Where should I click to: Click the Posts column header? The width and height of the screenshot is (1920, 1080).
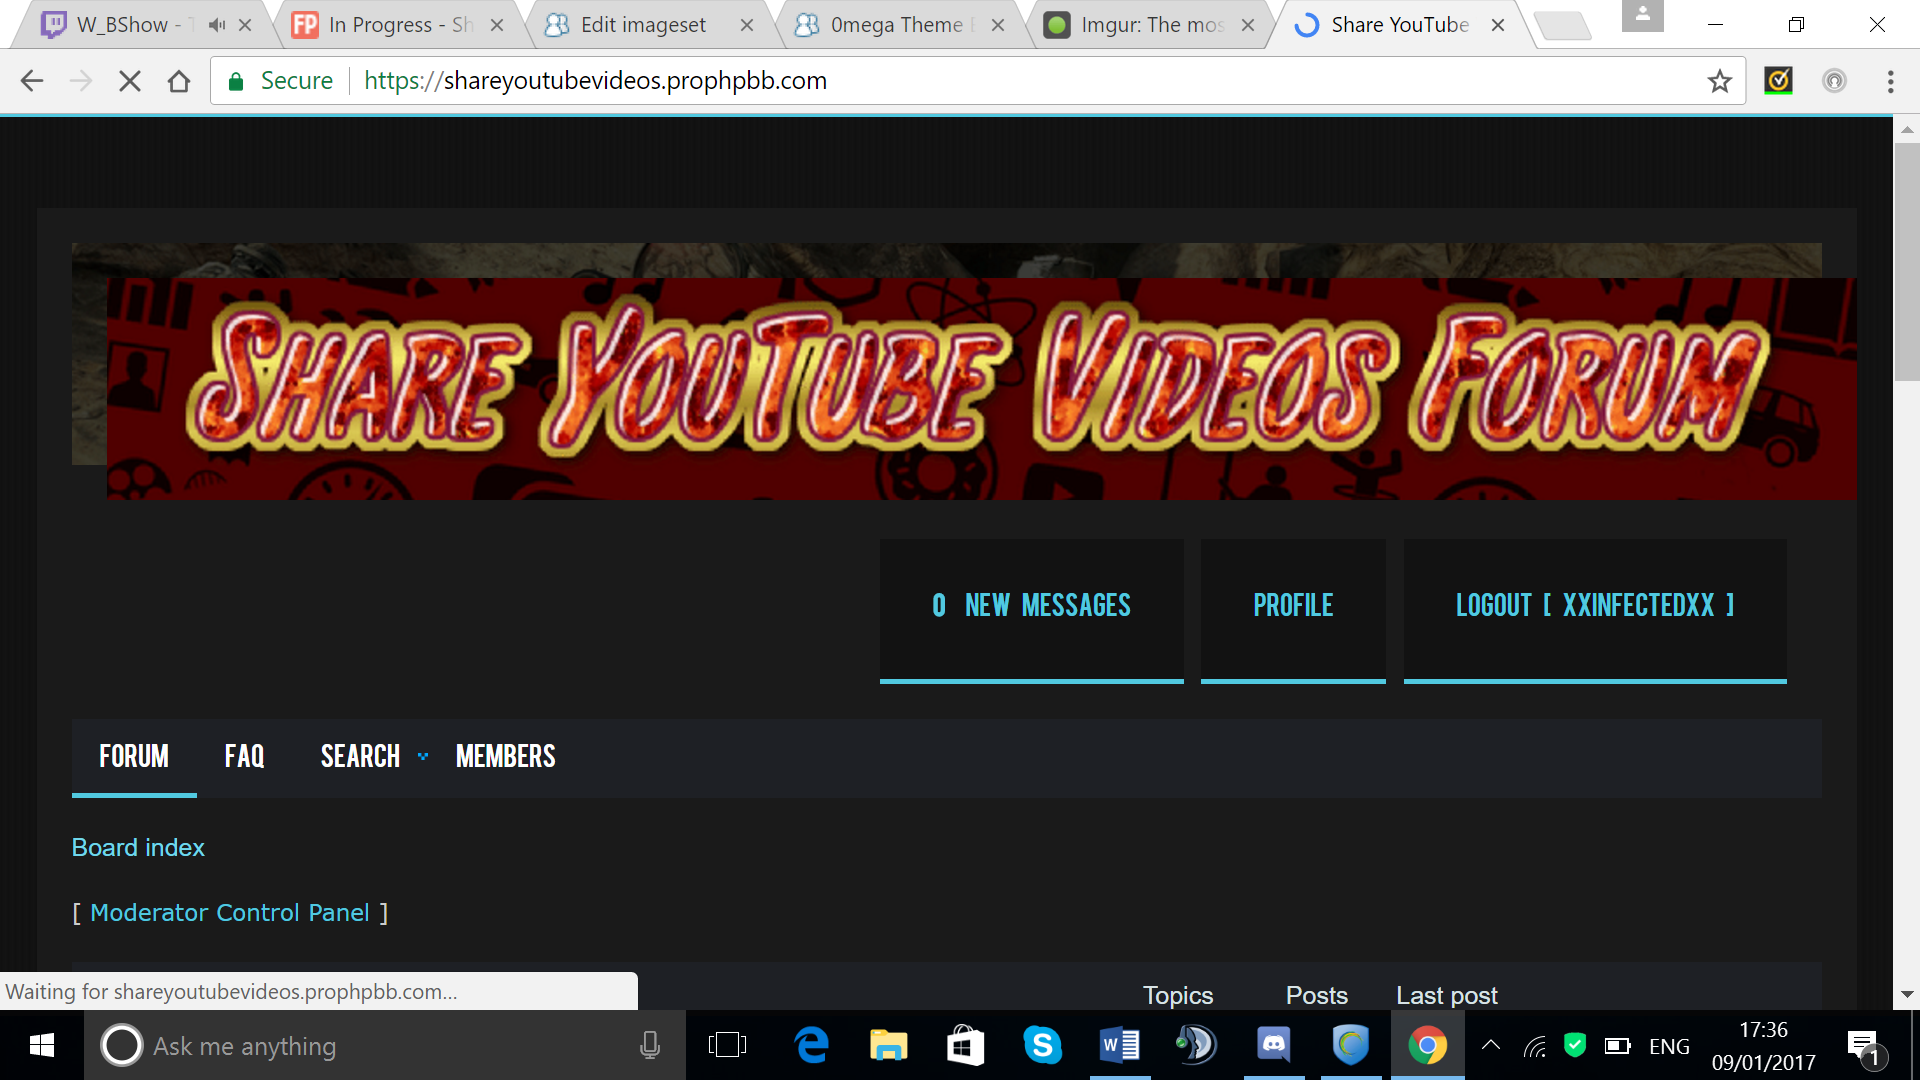(x=1317, y=996)
